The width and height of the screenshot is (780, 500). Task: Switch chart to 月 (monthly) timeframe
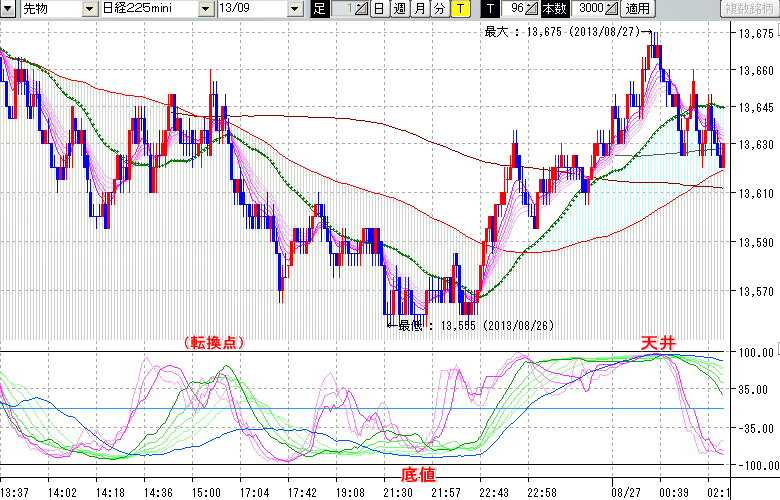click(x=419, y=9)
